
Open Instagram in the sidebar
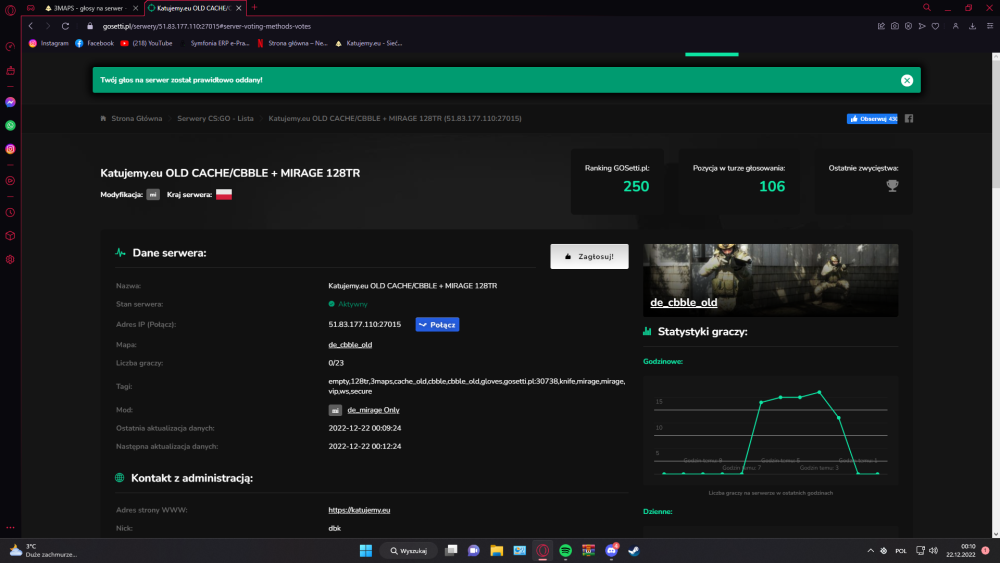pyautogui.click(x=10, y=149)
